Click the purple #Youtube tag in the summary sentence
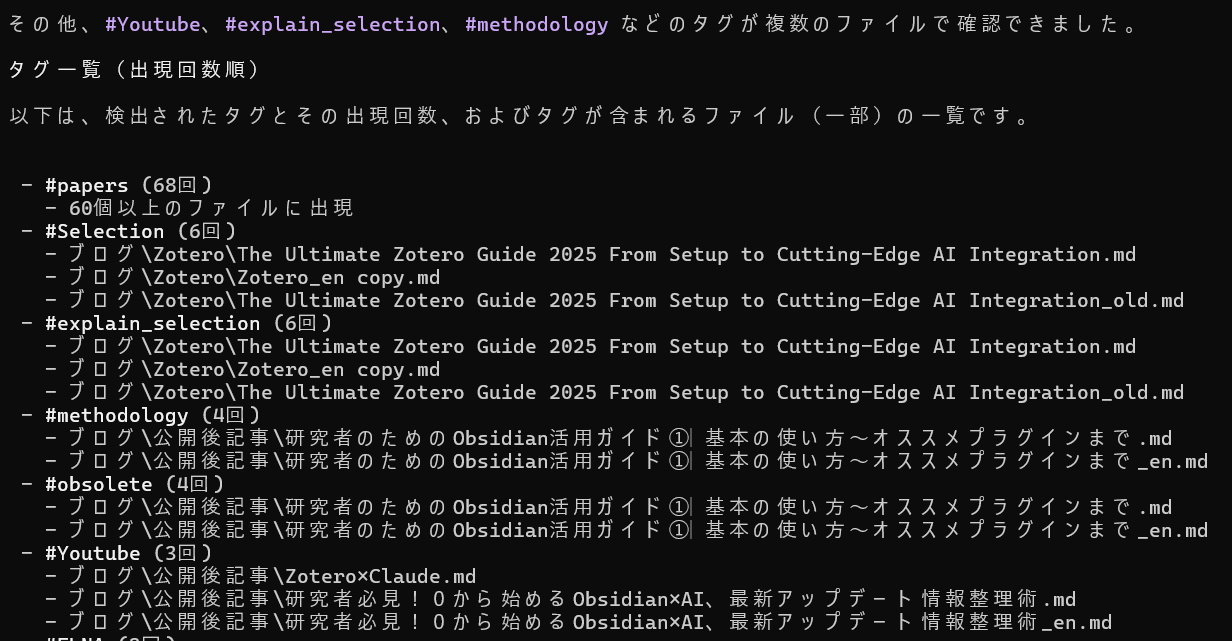The width and height of the screenshot is (1232, 641). click(152, 24)
